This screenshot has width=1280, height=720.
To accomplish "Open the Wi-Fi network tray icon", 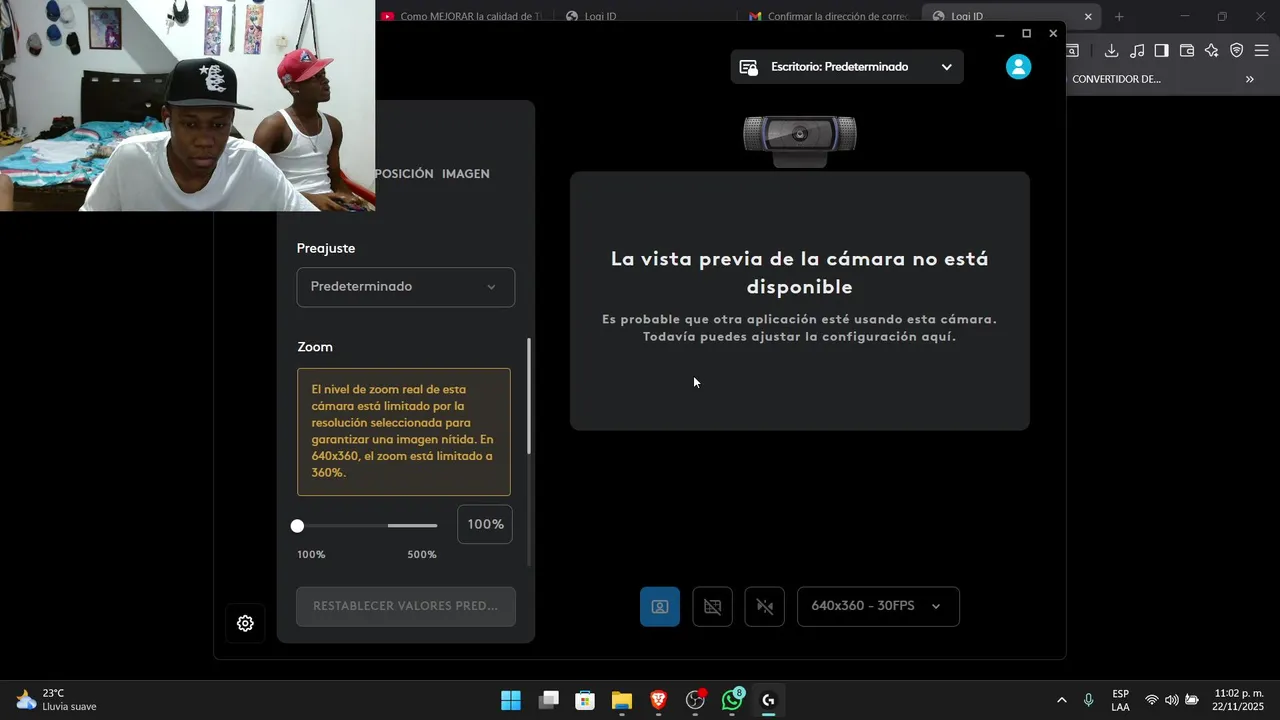I will [x=1152, y=700].
